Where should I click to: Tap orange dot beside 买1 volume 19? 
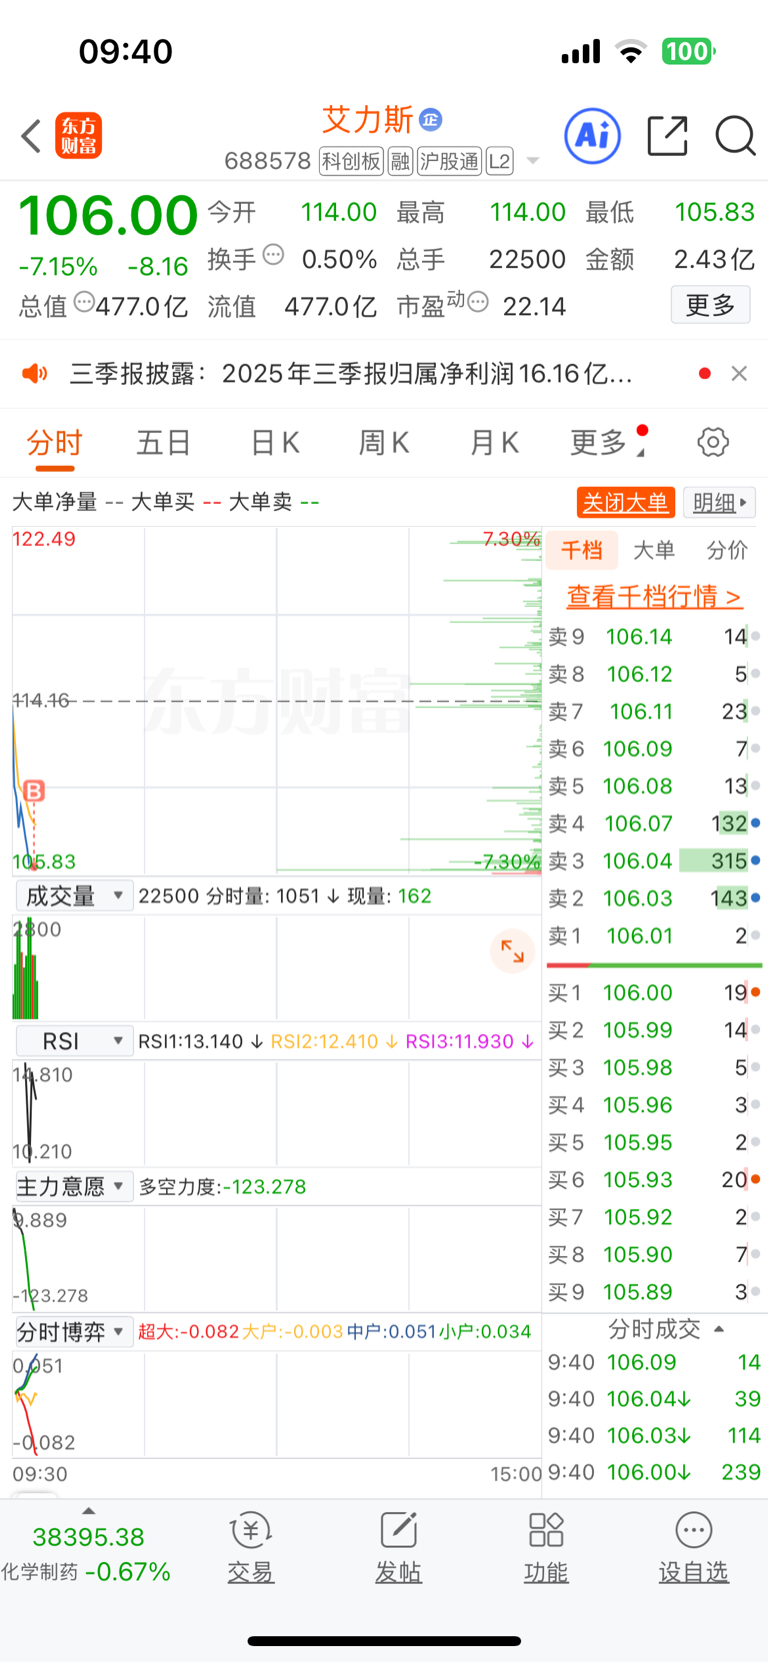pos(755,993)
